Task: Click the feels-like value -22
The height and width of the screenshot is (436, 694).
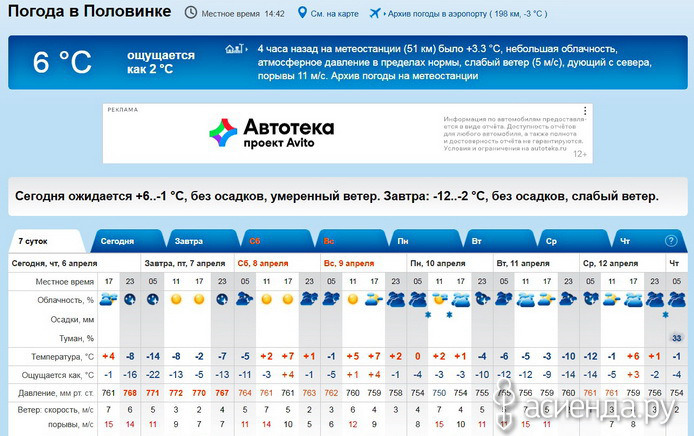Action: coord(153,375)
